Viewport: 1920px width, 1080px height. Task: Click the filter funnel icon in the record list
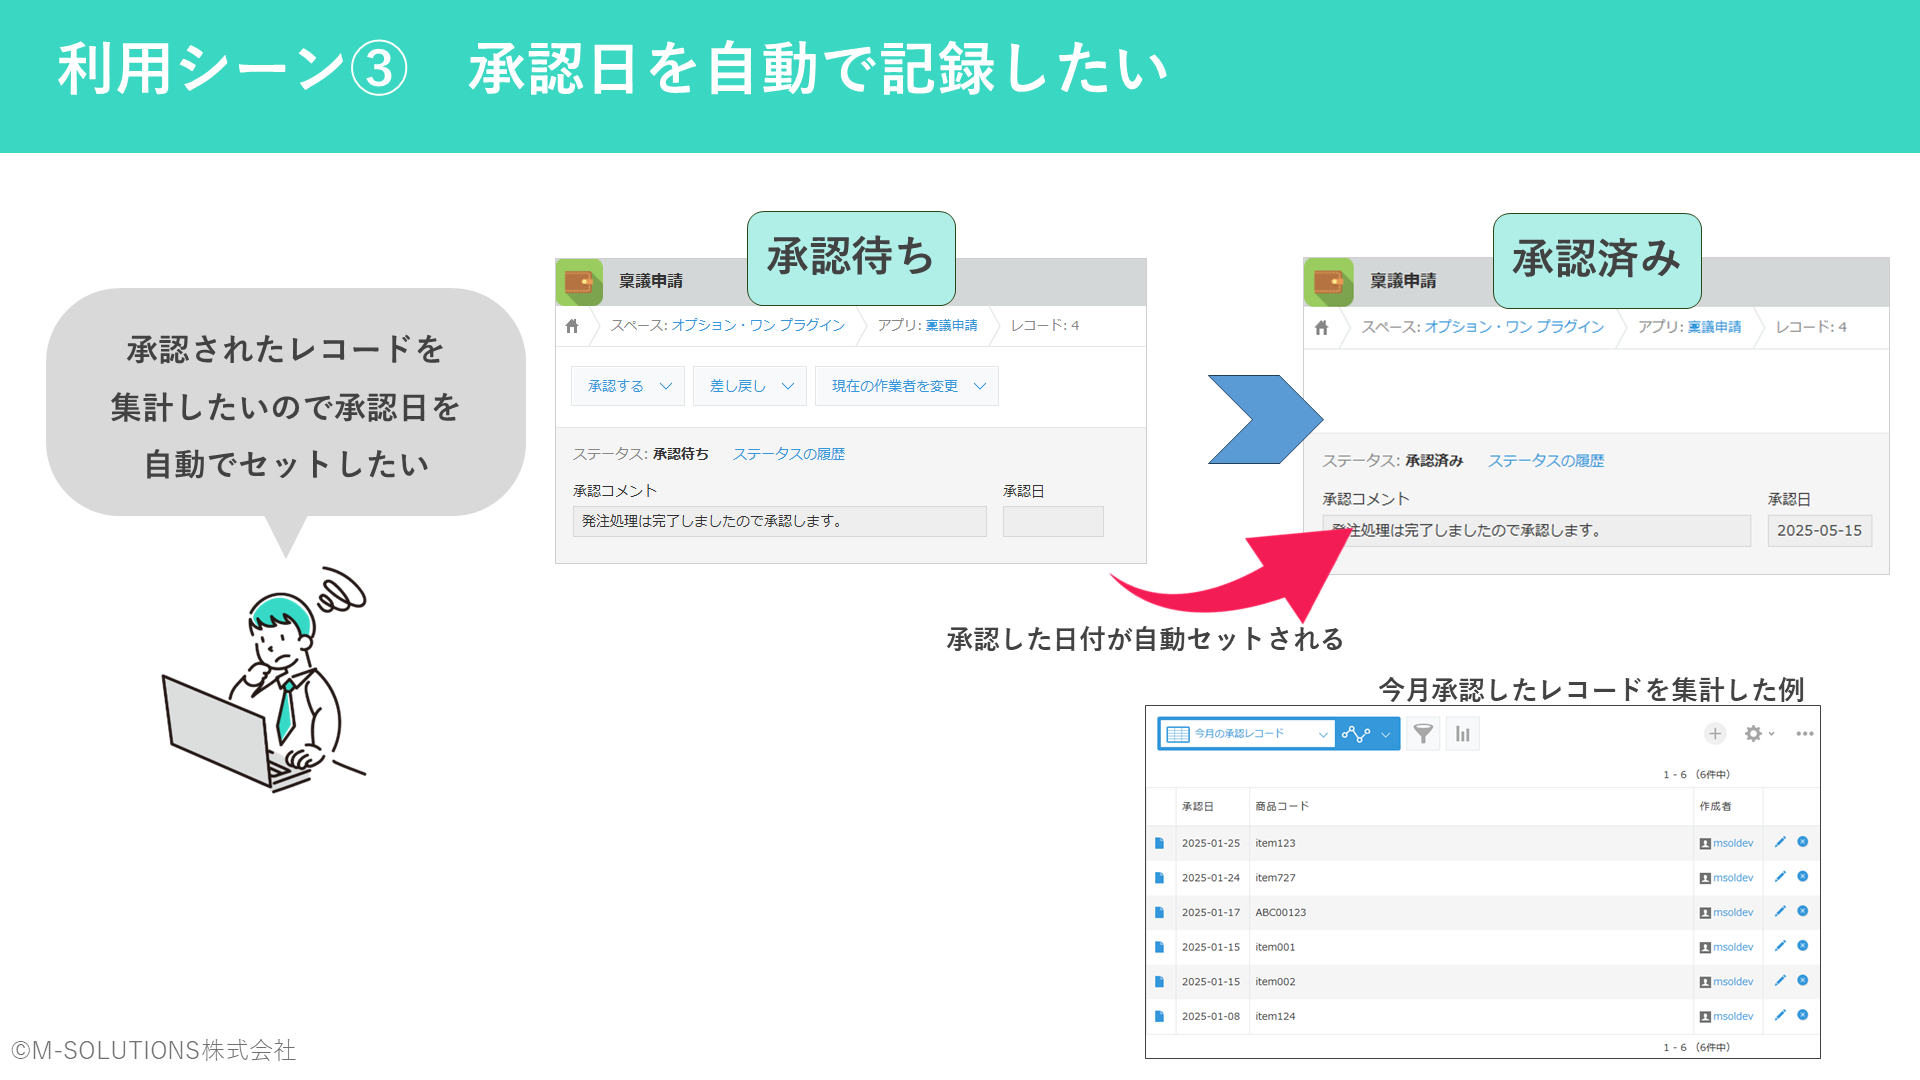(1422, 734)
